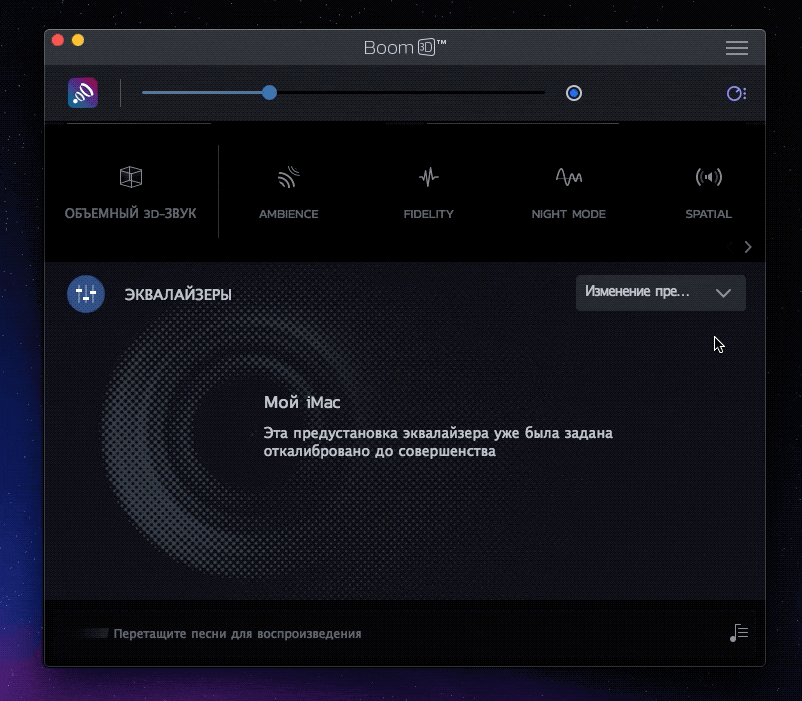The image size is (802, 701).
Task: Click the Мой iMac preset title
Action: pyautogui.click(x=302, y=402)
